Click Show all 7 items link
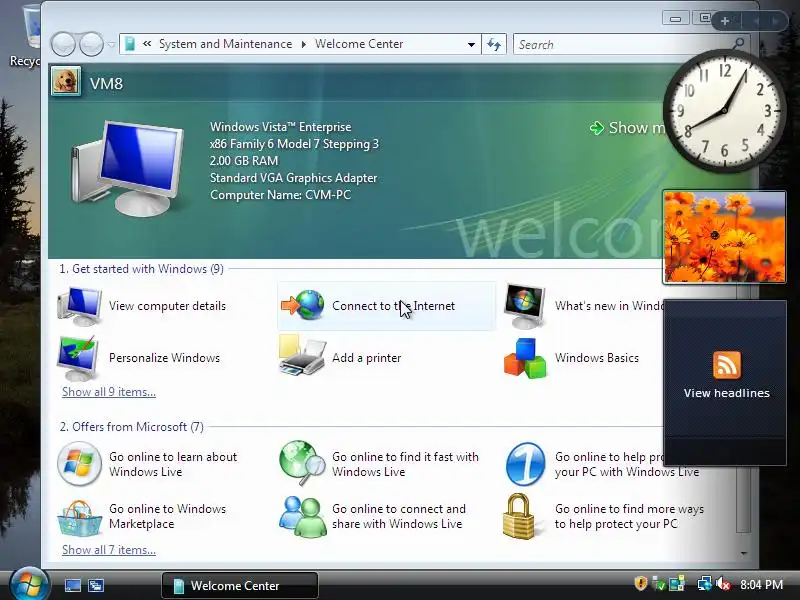800x600 pixels. pyautogui.click(x=109, y=550)
